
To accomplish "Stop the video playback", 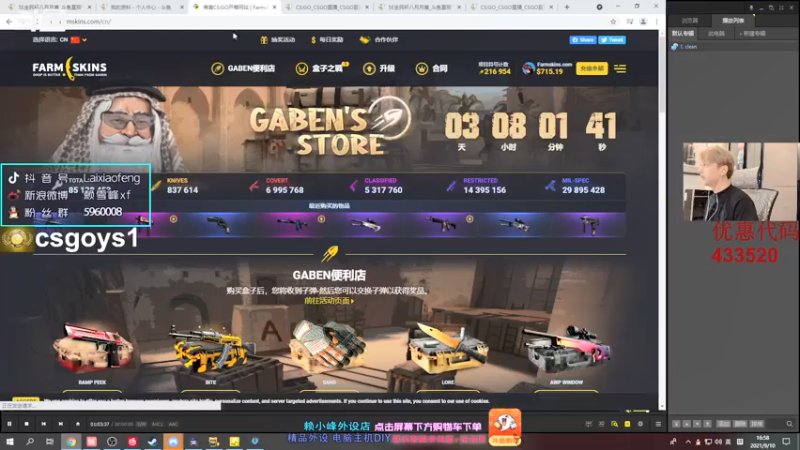I will coord(27,424).
